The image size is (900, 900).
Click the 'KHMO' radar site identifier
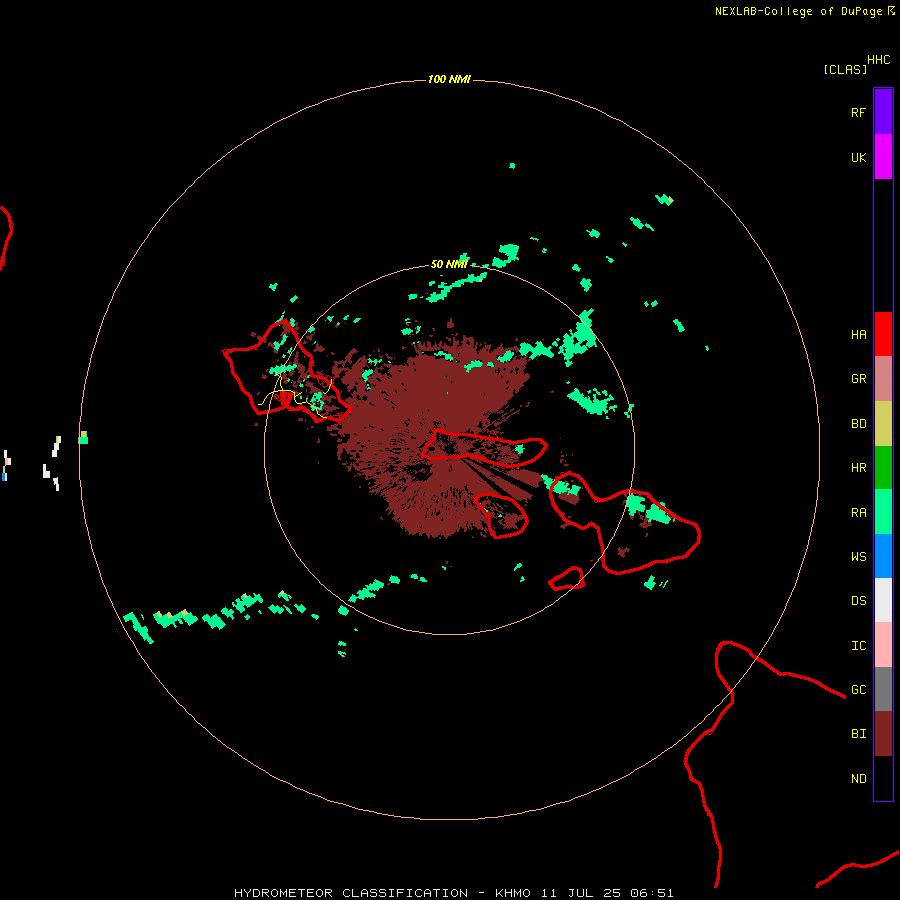pyautogui.click(x=513, y=893)
